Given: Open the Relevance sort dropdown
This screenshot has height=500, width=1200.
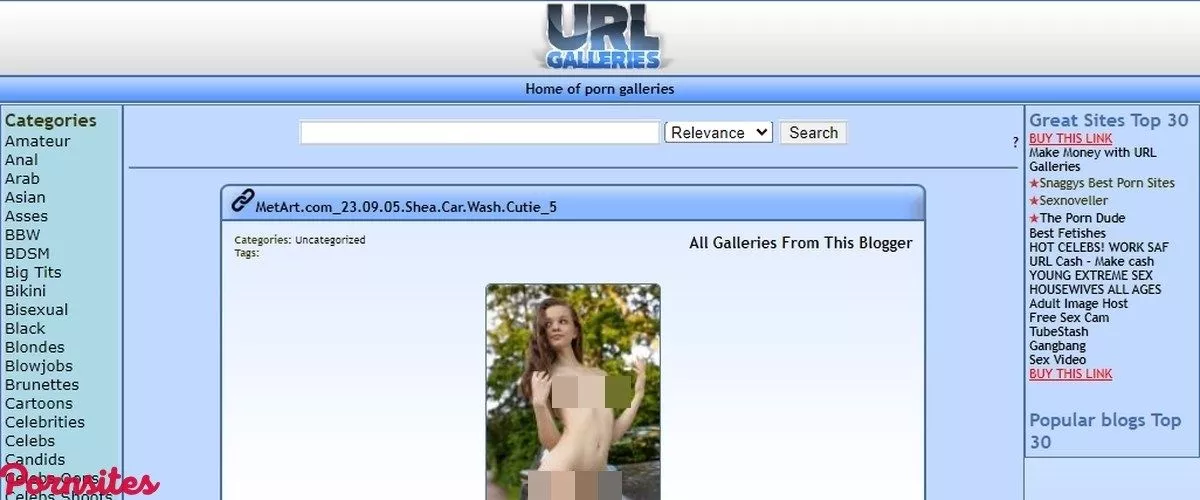Looking at the screenshot, I should click(x=718, y=133).
